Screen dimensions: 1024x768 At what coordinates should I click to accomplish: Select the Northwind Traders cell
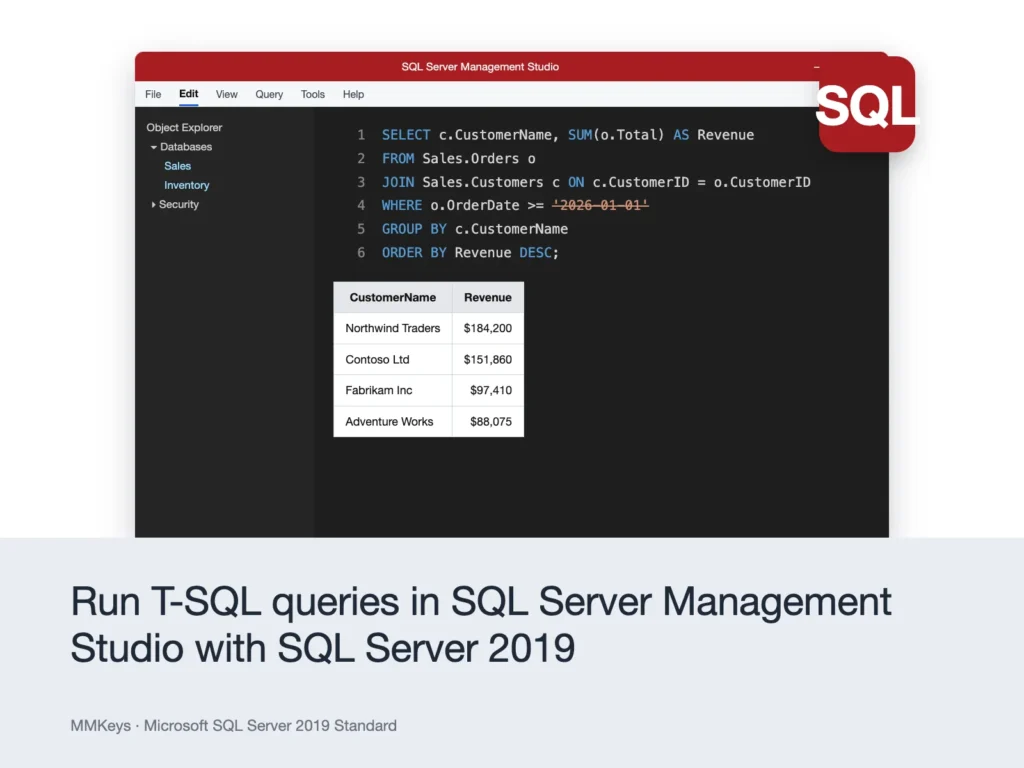[x=392, y=328]
